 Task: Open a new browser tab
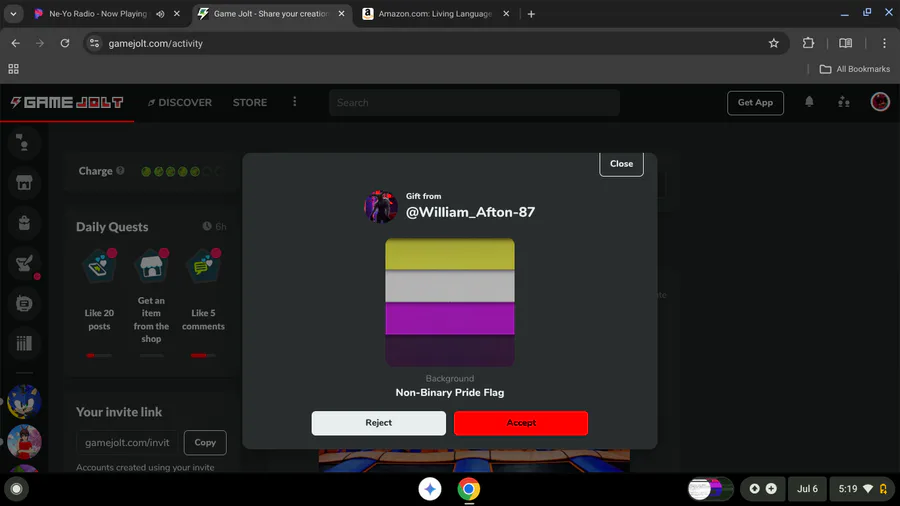[531, 14]
